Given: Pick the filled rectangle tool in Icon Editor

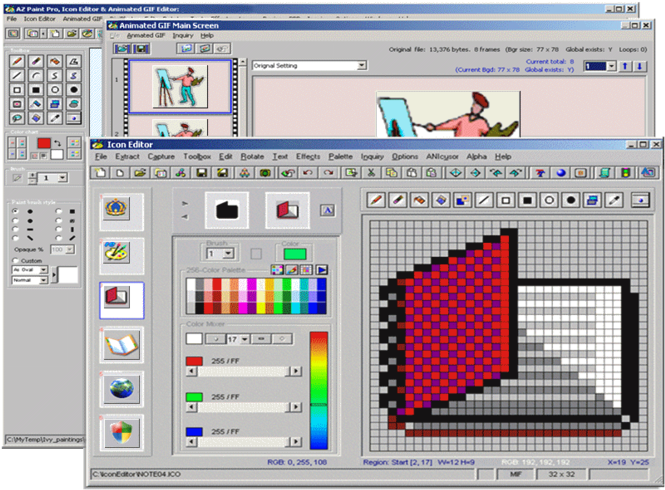Looking at the screenshot, I should point(527,200).
